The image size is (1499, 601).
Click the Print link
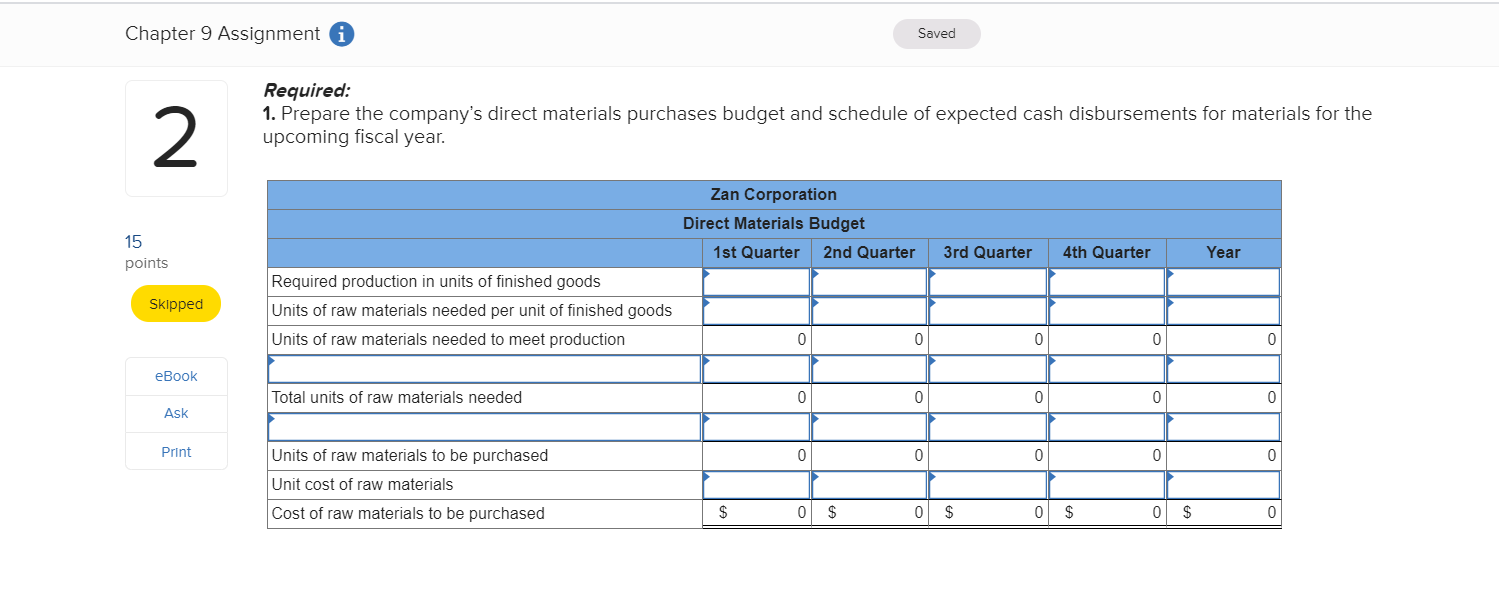[x=176, y=452]
